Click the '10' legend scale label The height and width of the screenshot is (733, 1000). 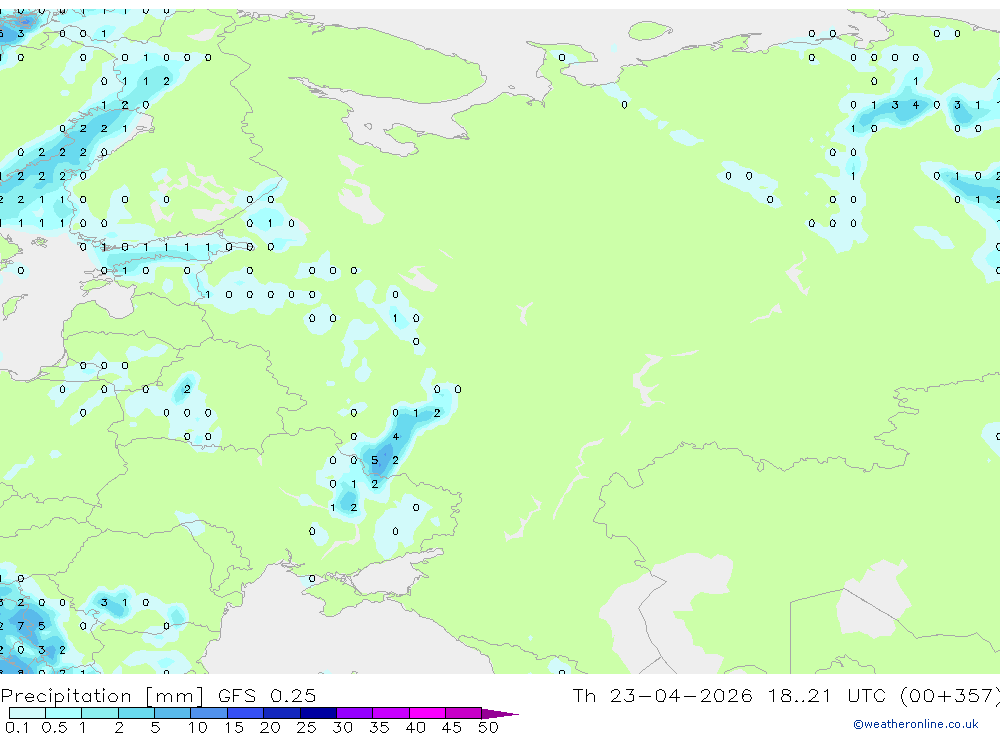[x=198, y=727]
